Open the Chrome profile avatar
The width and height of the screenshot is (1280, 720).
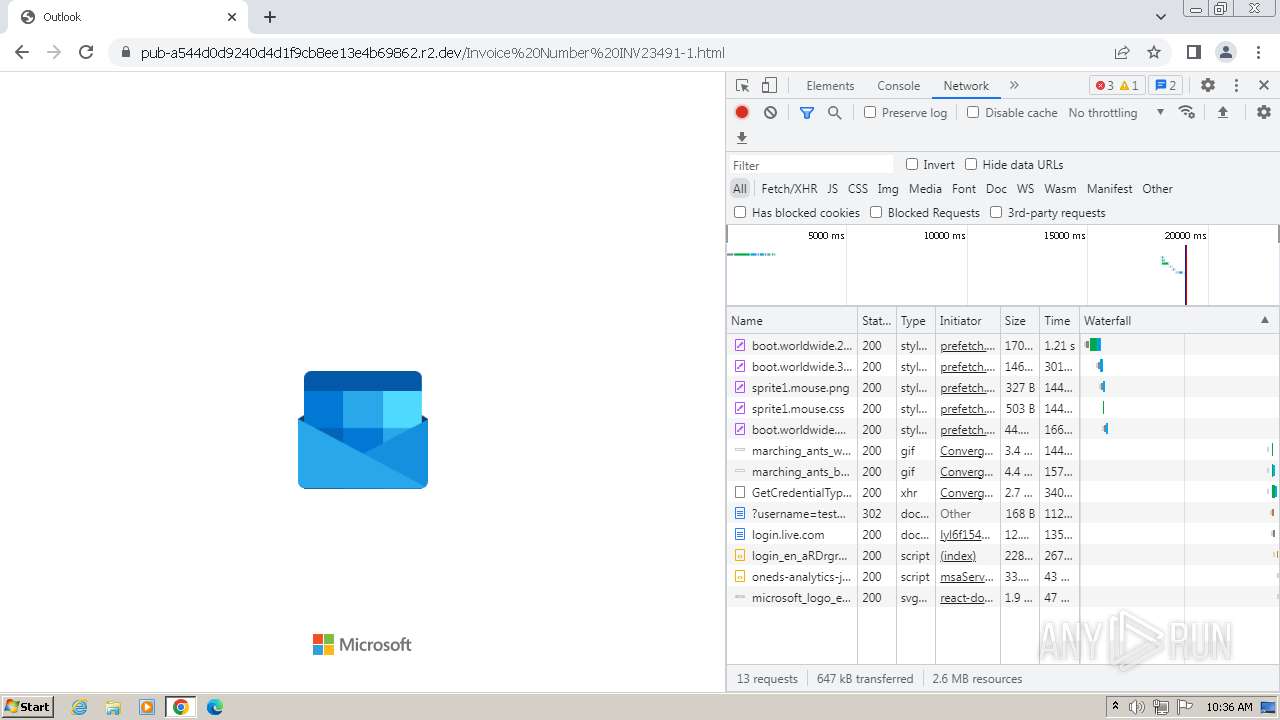click(x=1226, y=52)
